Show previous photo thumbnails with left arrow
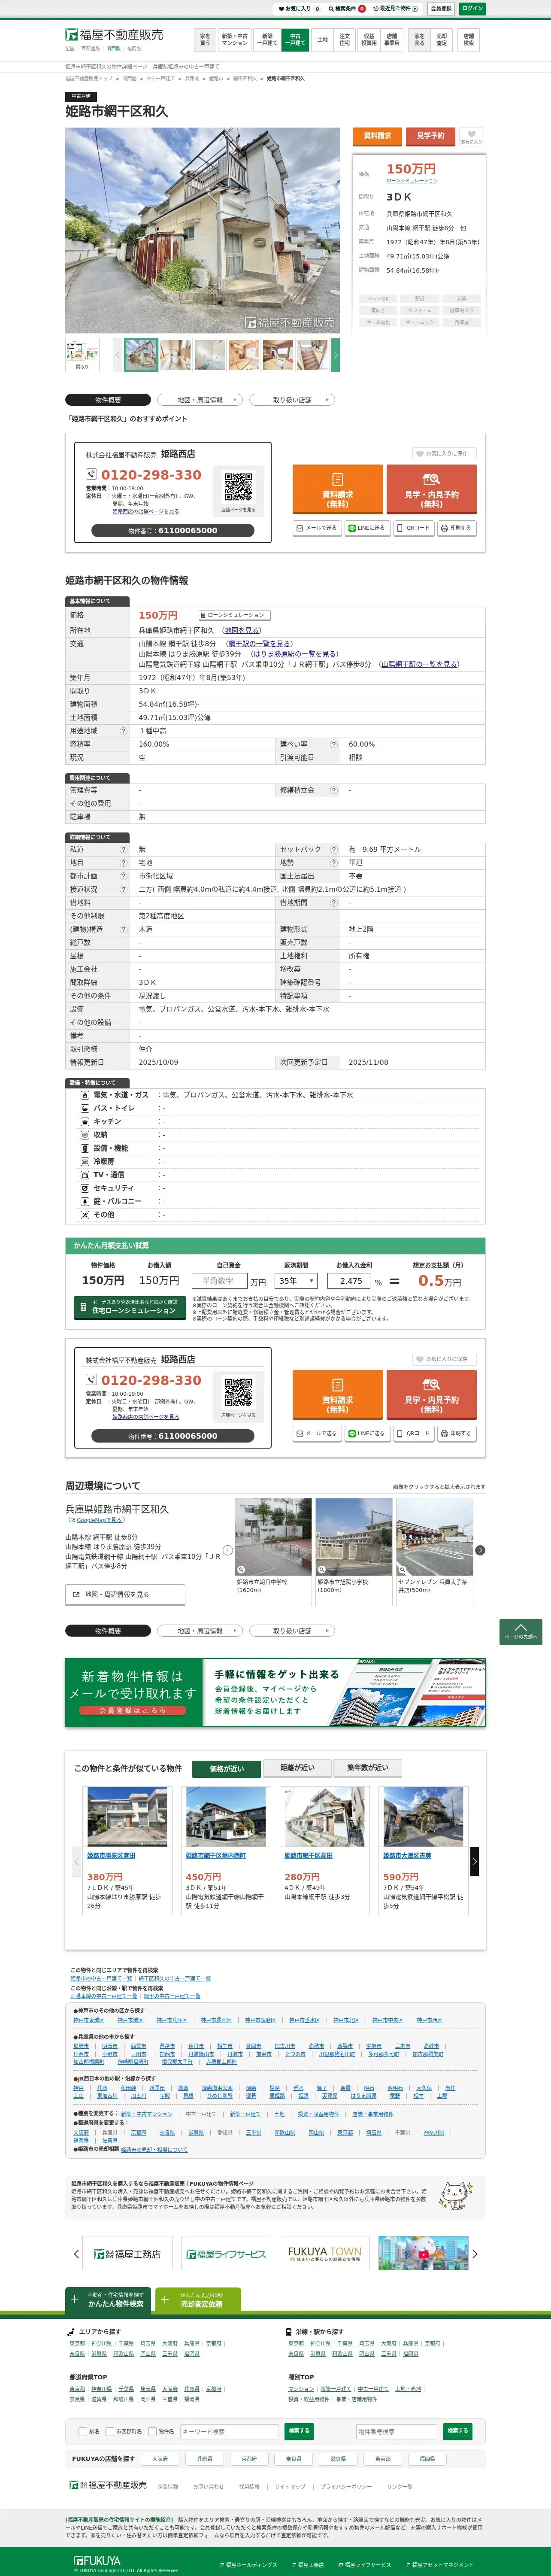 pyautogui.click(x=117, y=355)
